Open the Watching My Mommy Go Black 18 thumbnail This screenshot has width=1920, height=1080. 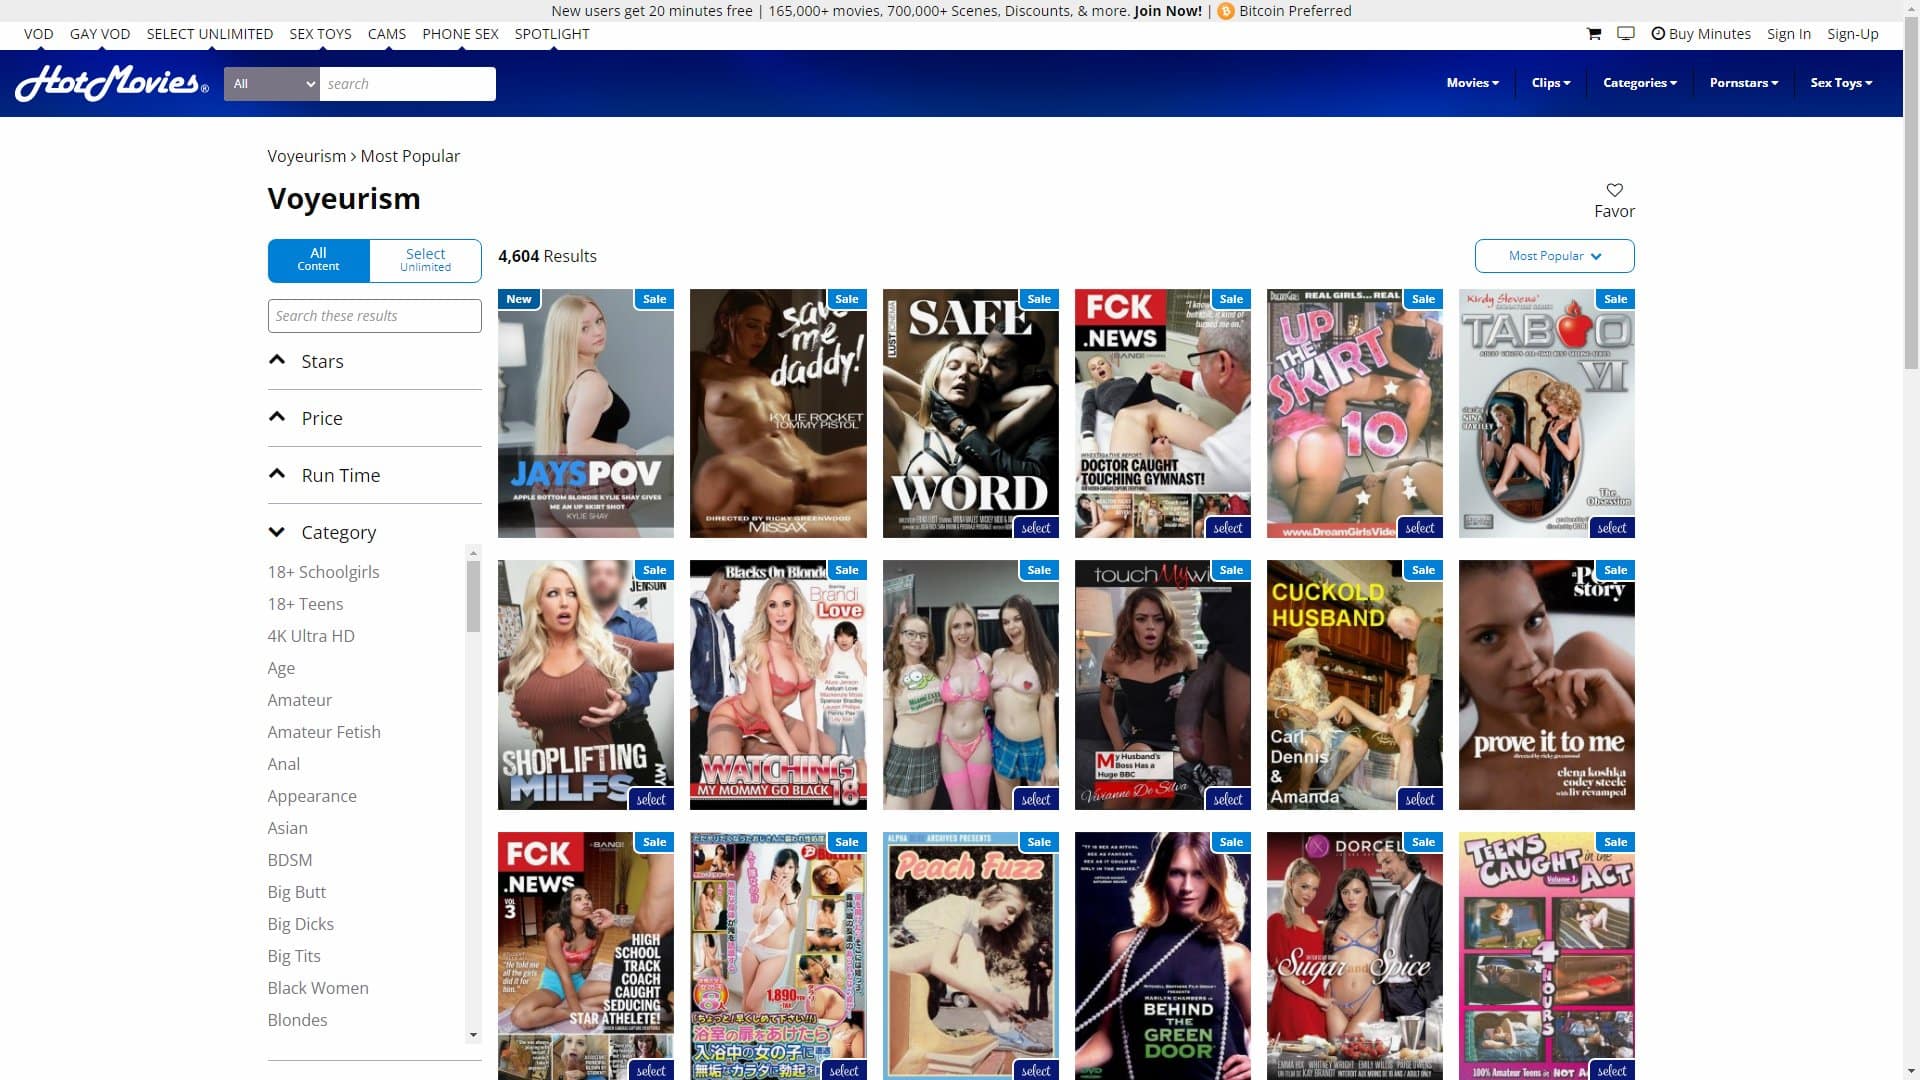[x=777, y=685]
